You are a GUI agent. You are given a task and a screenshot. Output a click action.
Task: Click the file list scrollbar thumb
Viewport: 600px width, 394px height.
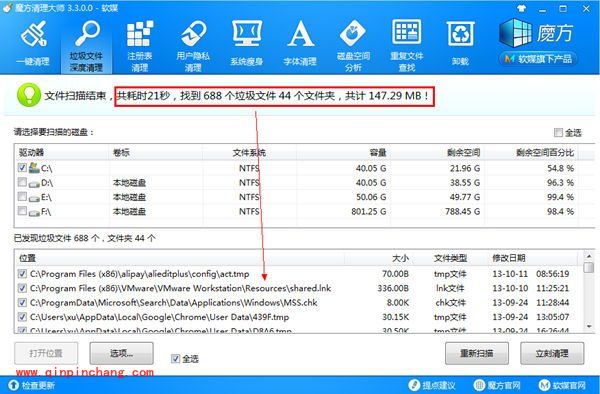click(x=589, y=267)
